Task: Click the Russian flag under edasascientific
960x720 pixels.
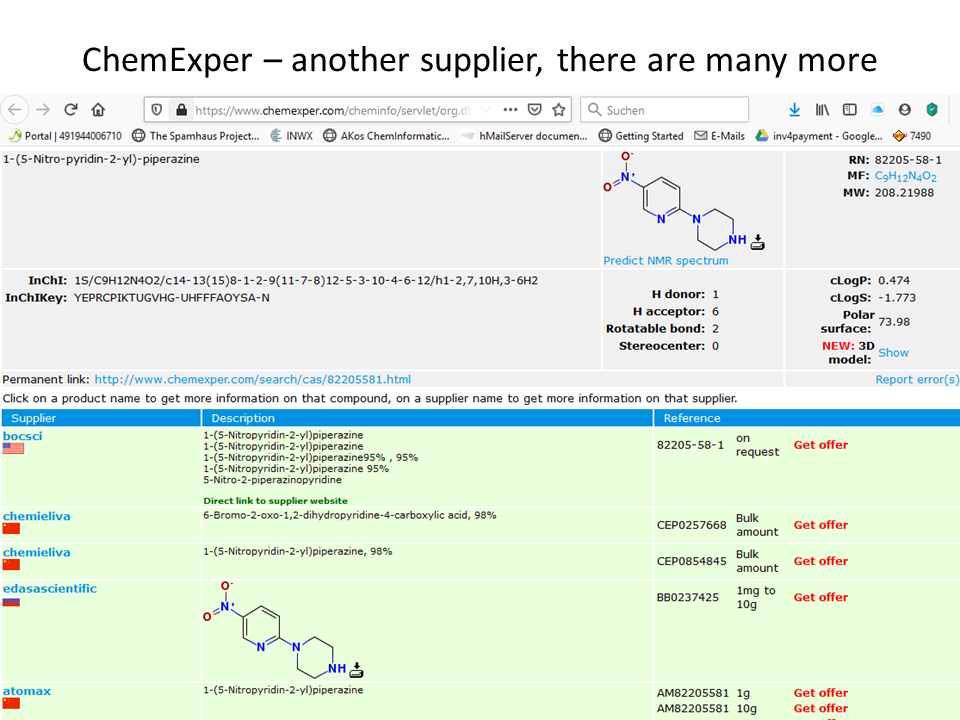Action: 11,602
